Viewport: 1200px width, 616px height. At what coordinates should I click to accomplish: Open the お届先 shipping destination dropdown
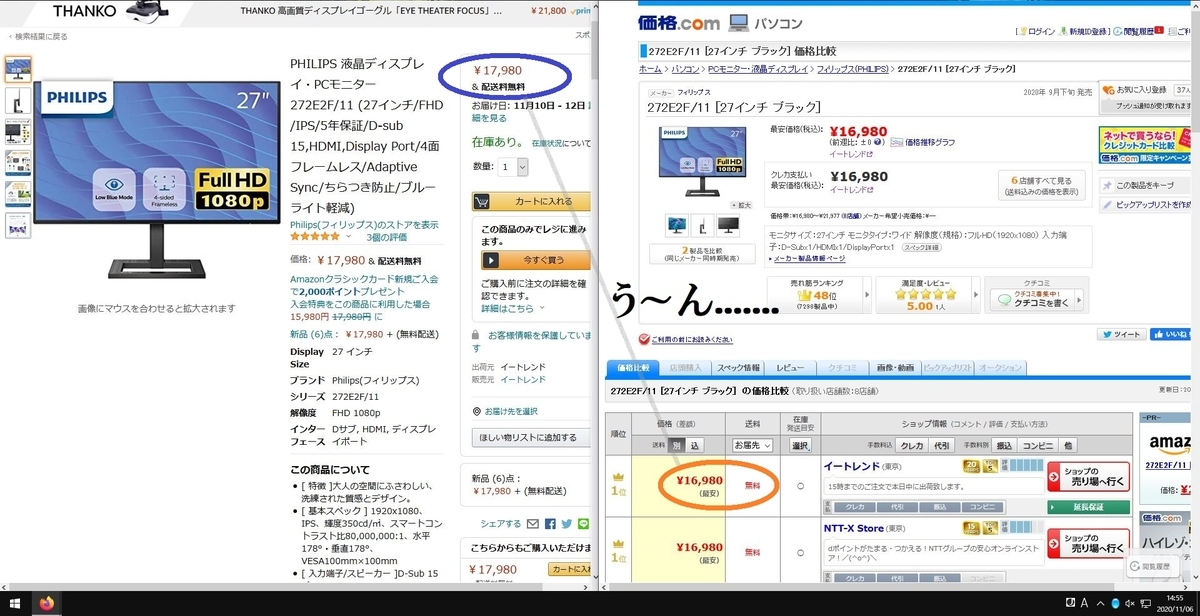click(x=755, y=445)
